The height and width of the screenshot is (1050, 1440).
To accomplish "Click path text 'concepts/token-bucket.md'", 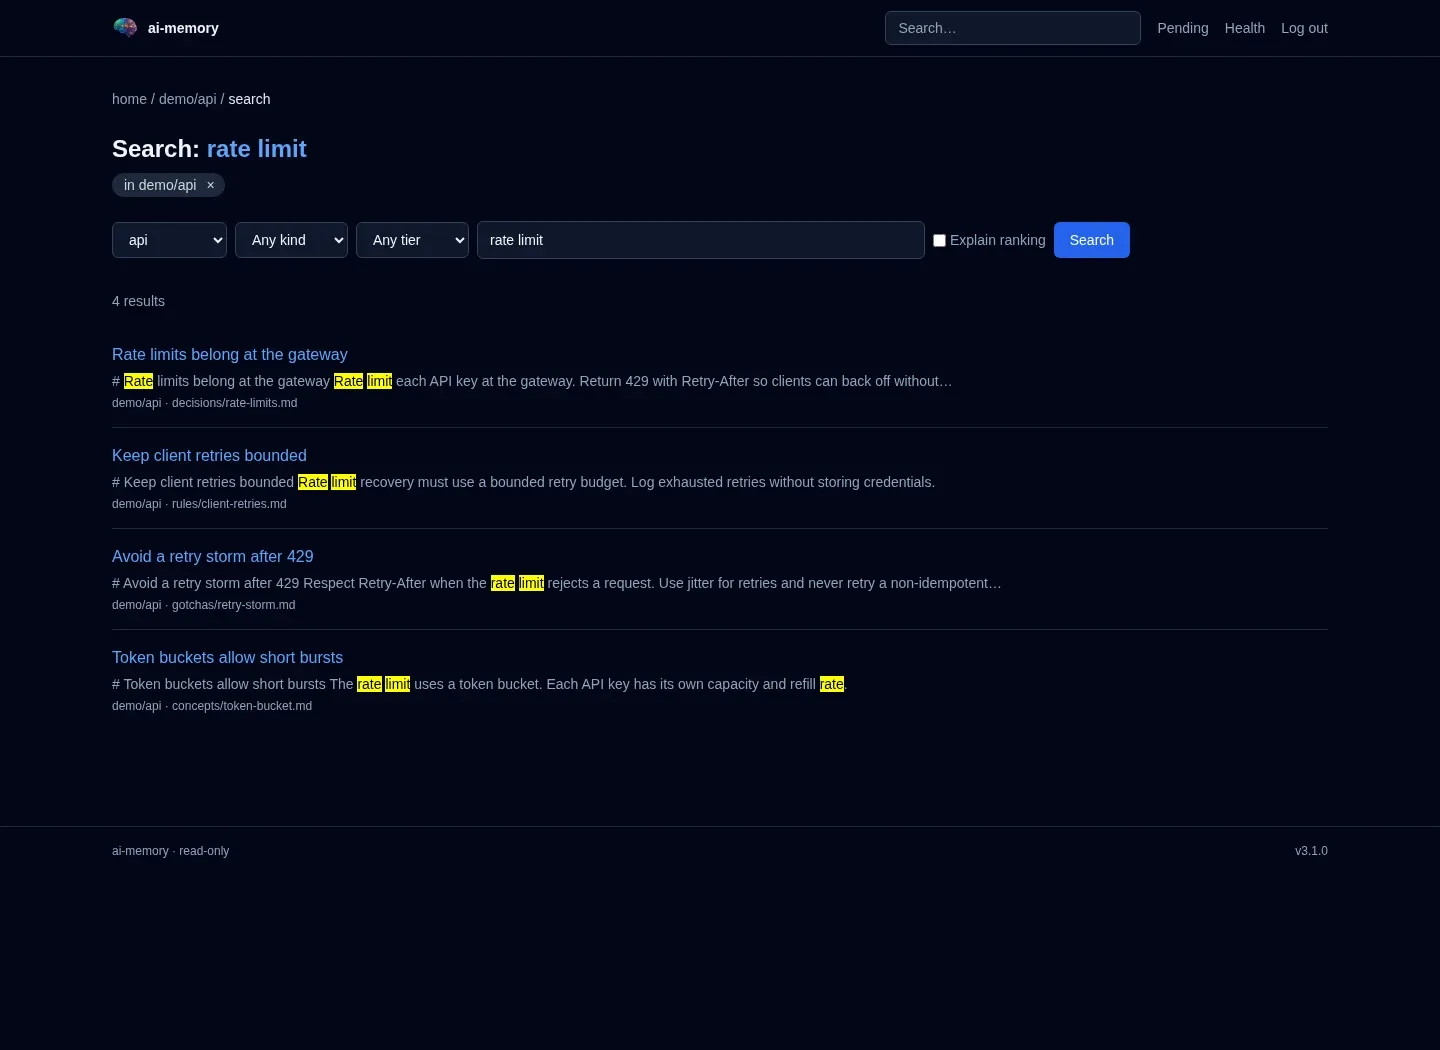I will (x=242, y=706).
